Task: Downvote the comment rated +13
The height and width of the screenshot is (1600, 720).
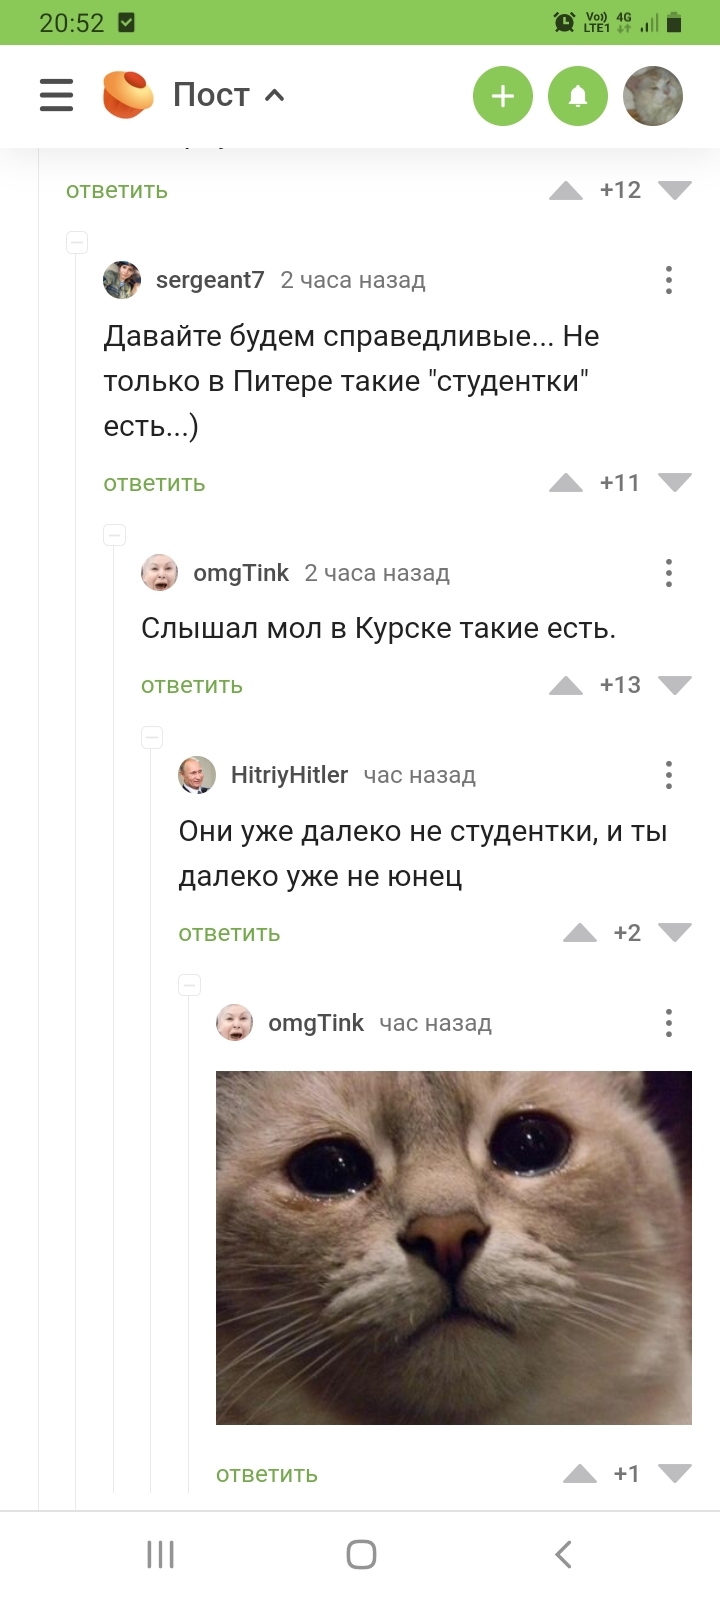Action: [675, 685]
